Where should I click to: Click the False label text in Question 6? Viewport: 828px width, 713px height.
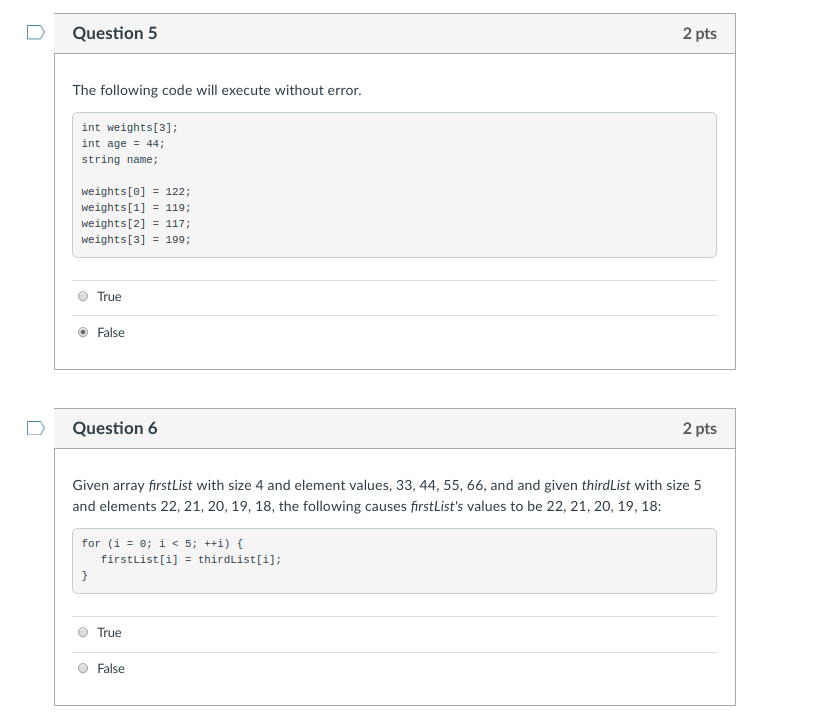point(109,668)
